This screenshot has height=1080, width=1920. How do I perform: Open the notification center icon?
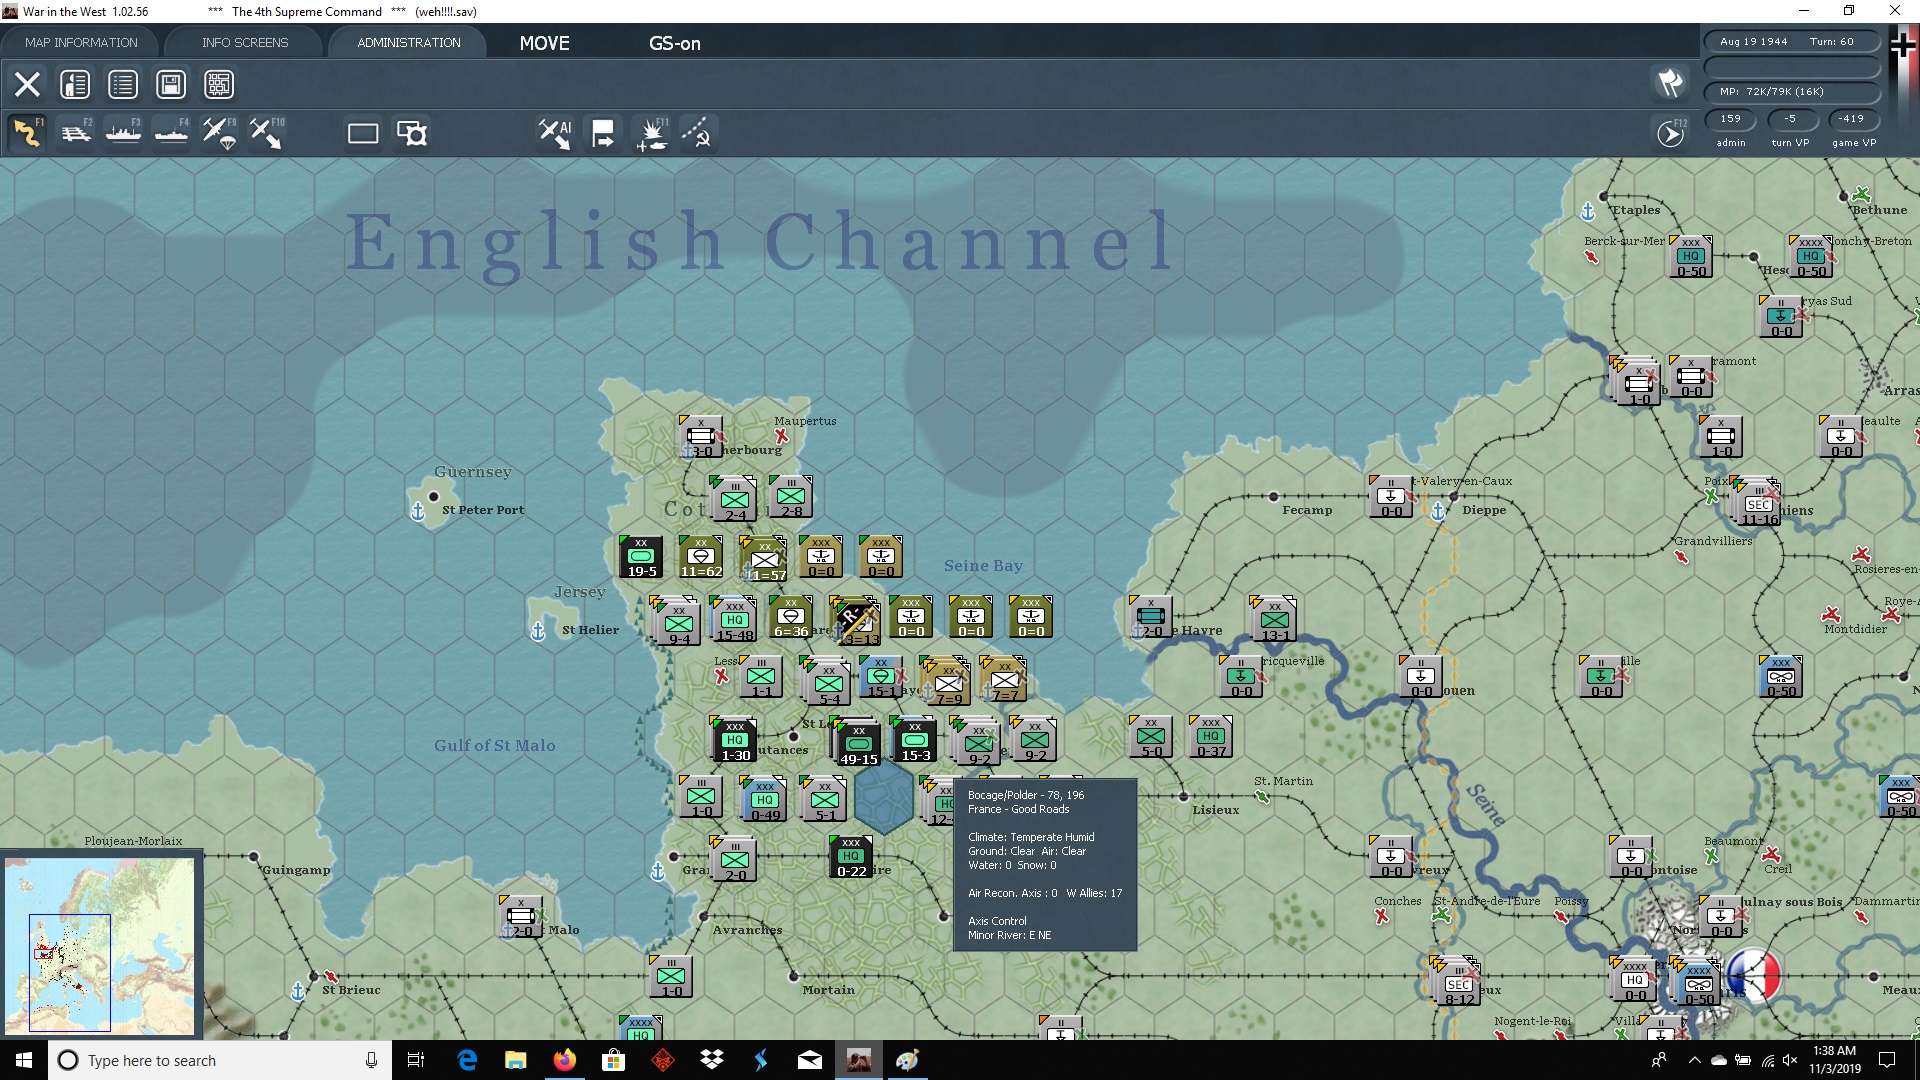pyautogui.click(x=1887, y=1060)
